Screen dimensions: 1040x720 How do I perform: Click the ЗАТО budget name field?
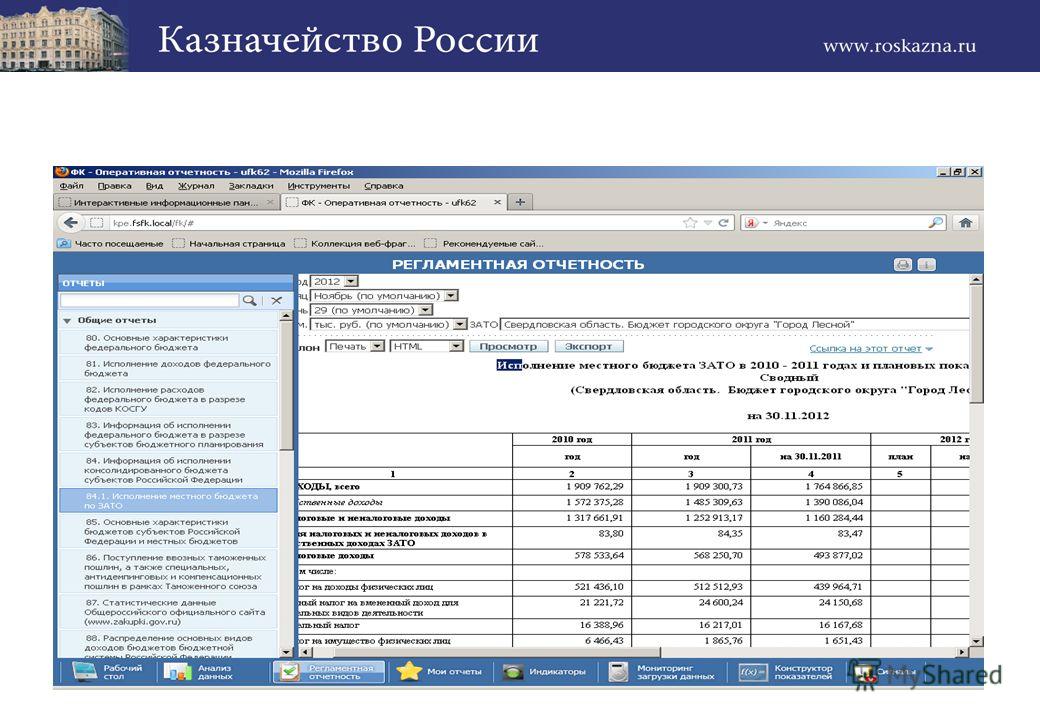click(734, 325)
